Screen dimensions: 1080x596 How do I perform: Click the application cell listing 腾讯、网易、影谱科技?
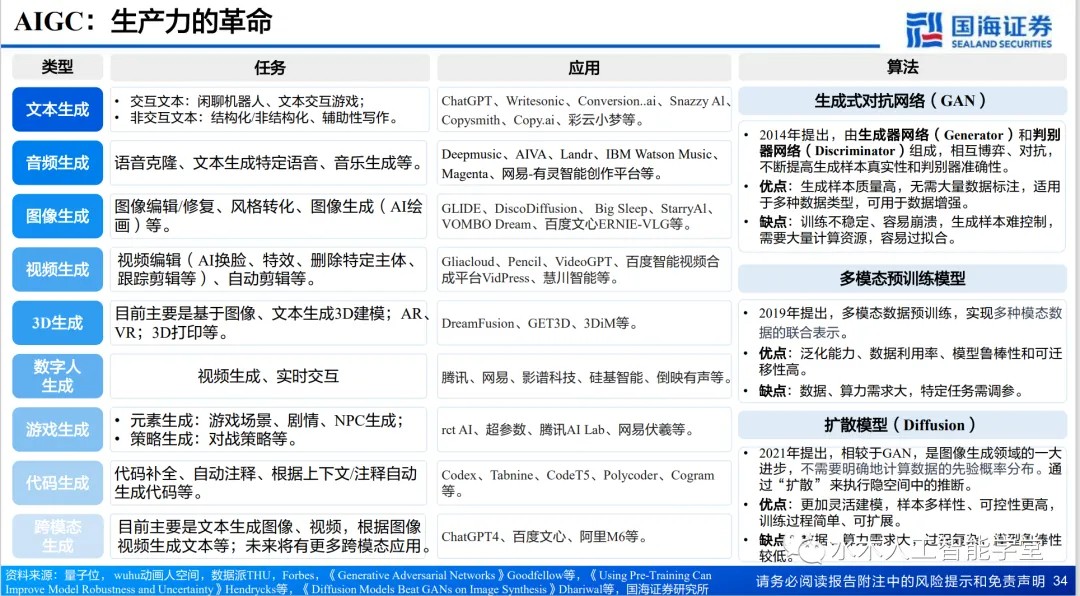click(x=584, y=376)
